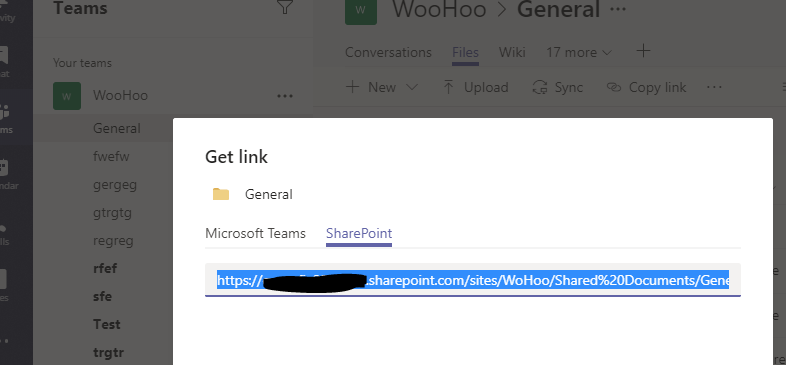The width and height of the screenshot is (786, 365).
Task: Click the Copy link button
Action: tap(646, 87)
